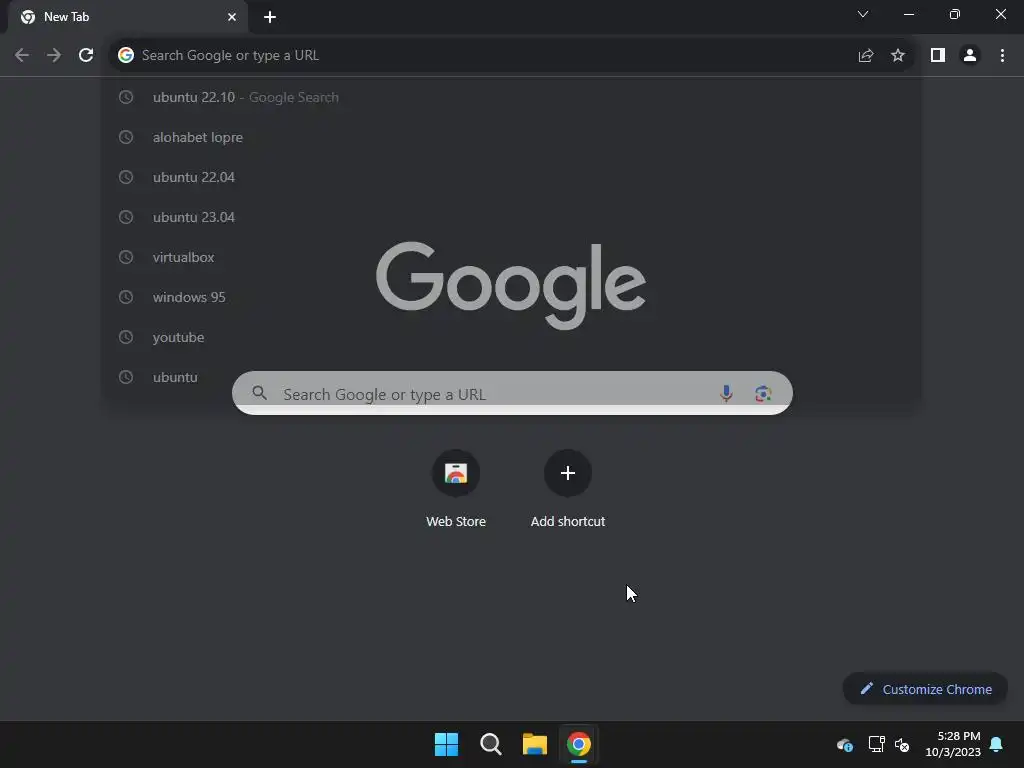The height and width of the screenshot is (768, 1024).
Task: Open the network tray icon
Action: pos(876,744)
